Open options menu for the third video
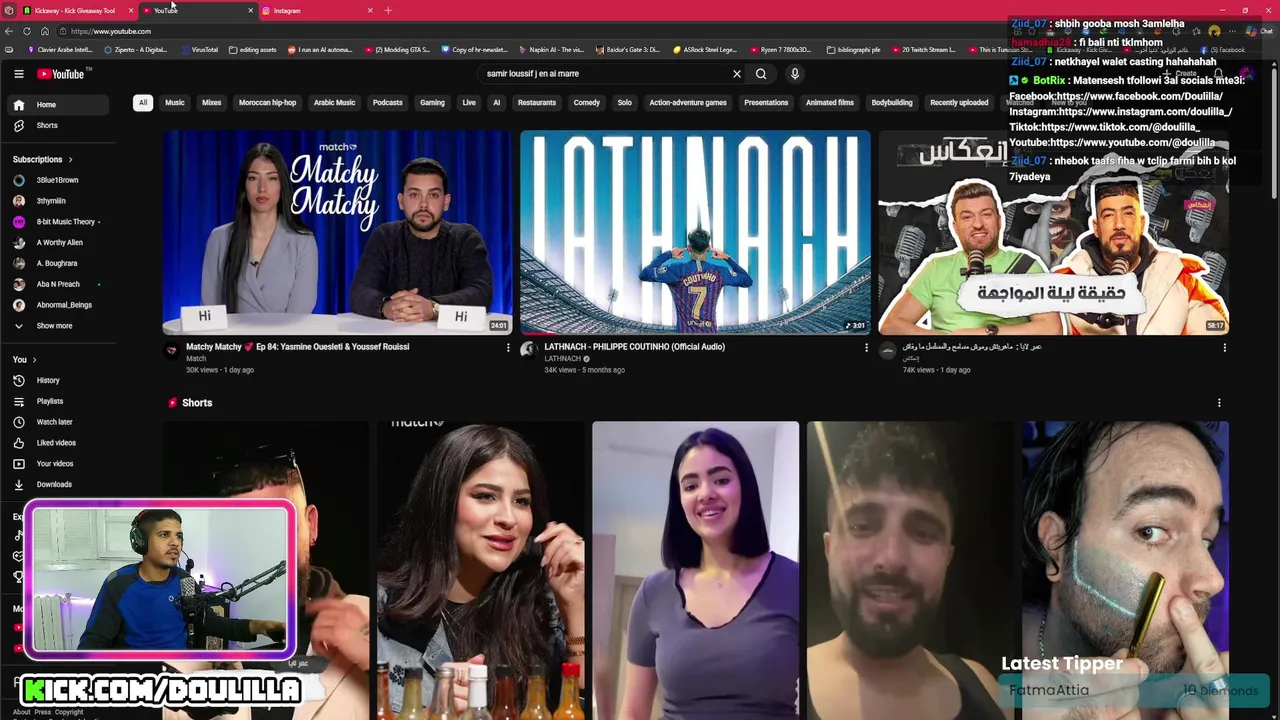The image size is (1280, 720). click(1224, 348)
